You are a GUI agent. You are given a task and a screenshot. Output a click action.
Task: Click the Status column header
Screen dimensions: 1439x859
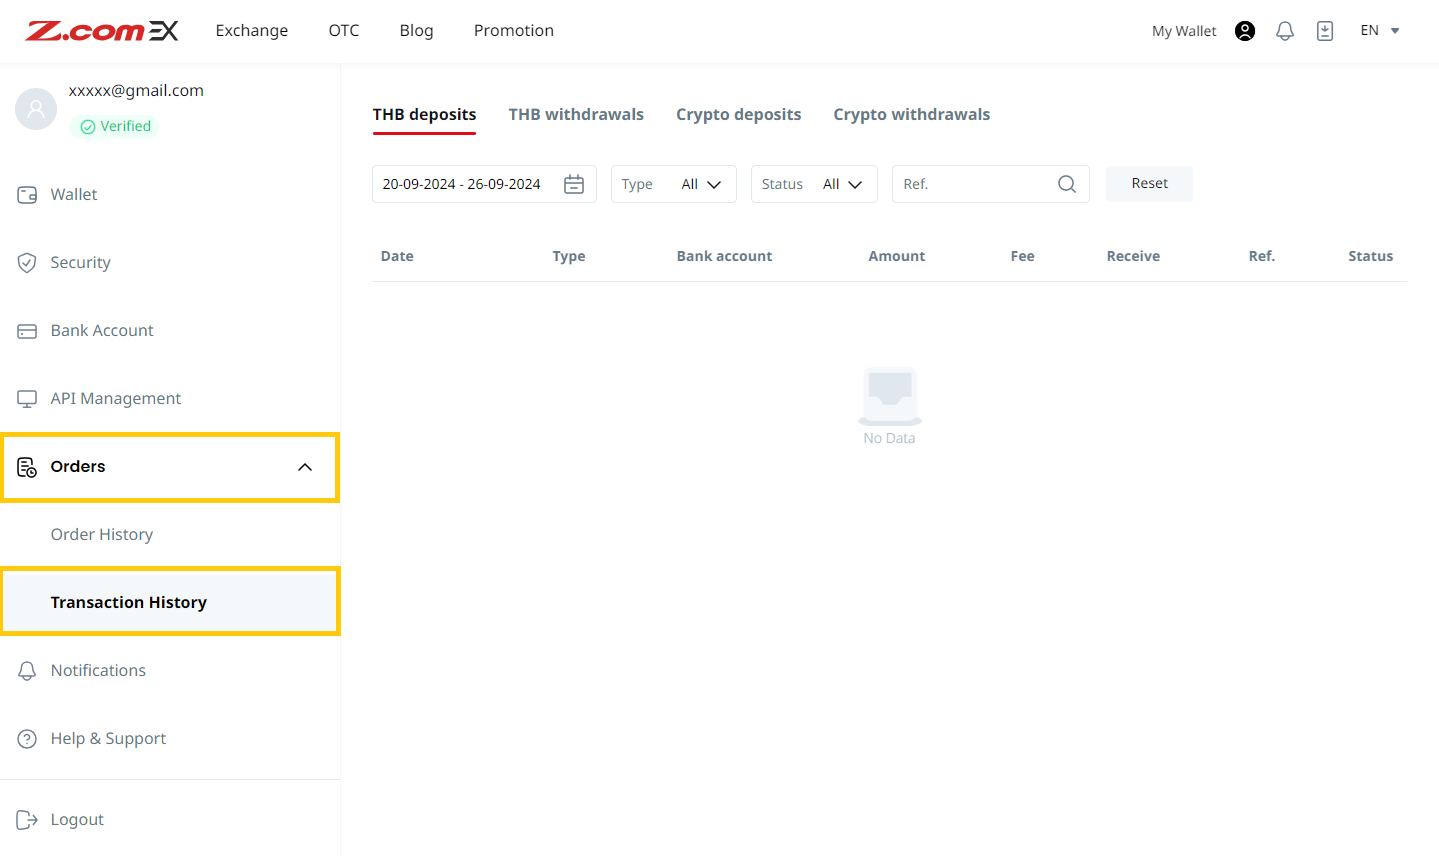tap(1370, 256)
